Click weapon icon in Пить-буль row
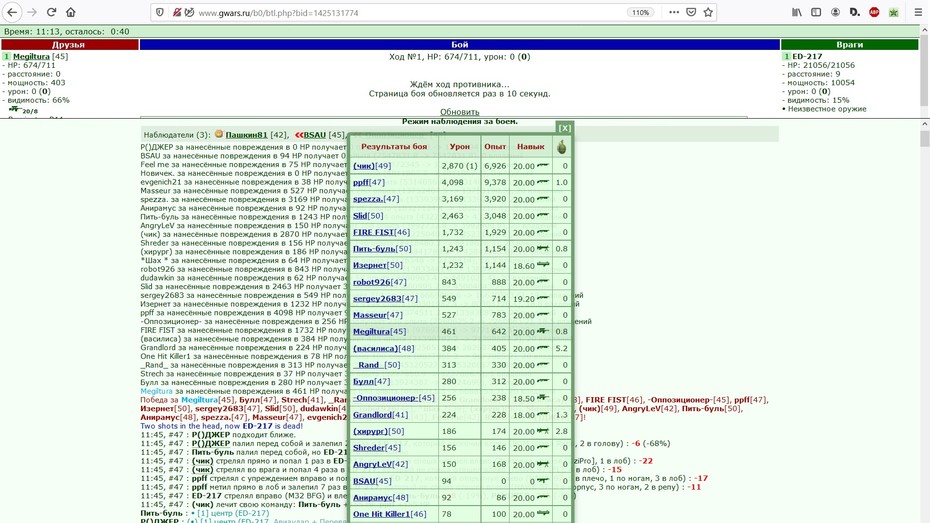 [x=543, y=248]
